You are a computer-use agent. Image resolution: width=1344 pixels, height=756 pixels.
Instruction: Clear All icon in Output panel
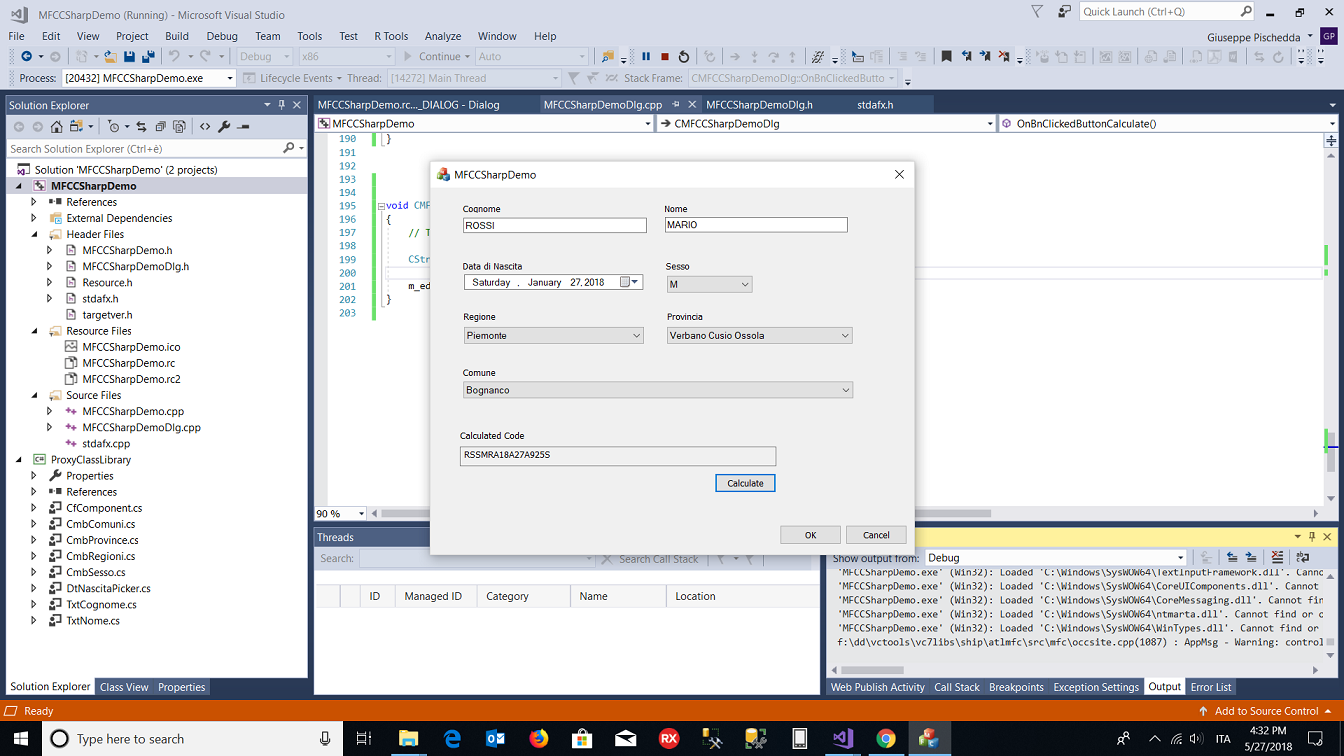pos(1277,558)
